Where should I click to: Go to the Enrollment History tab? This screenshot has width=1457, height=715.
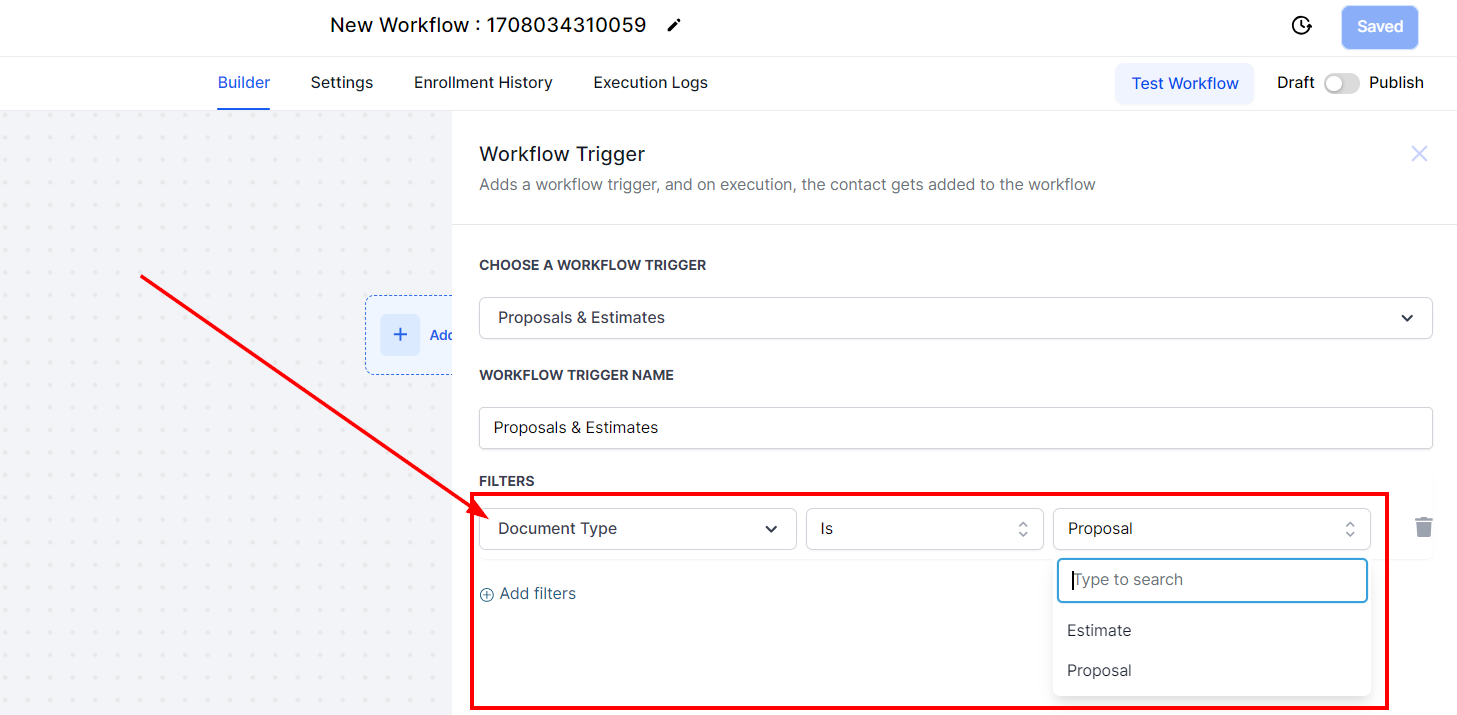[x=483, y=83]
